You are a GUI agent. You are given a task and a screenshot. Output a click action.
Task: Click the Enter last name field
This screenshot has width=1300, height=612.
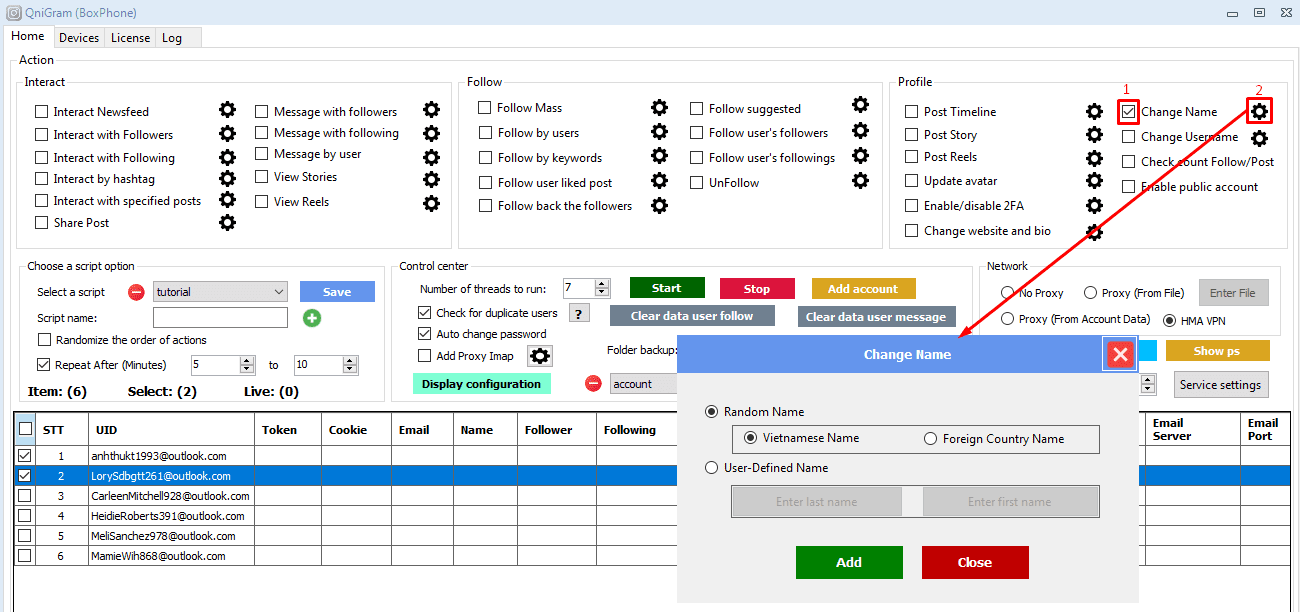[816, 502]
